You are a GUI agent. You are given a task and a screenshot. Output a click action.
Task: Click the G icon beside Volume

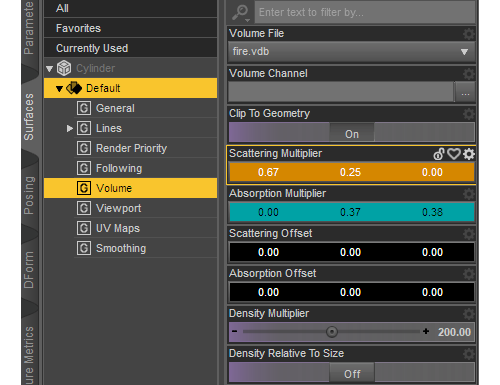[84, 188]
